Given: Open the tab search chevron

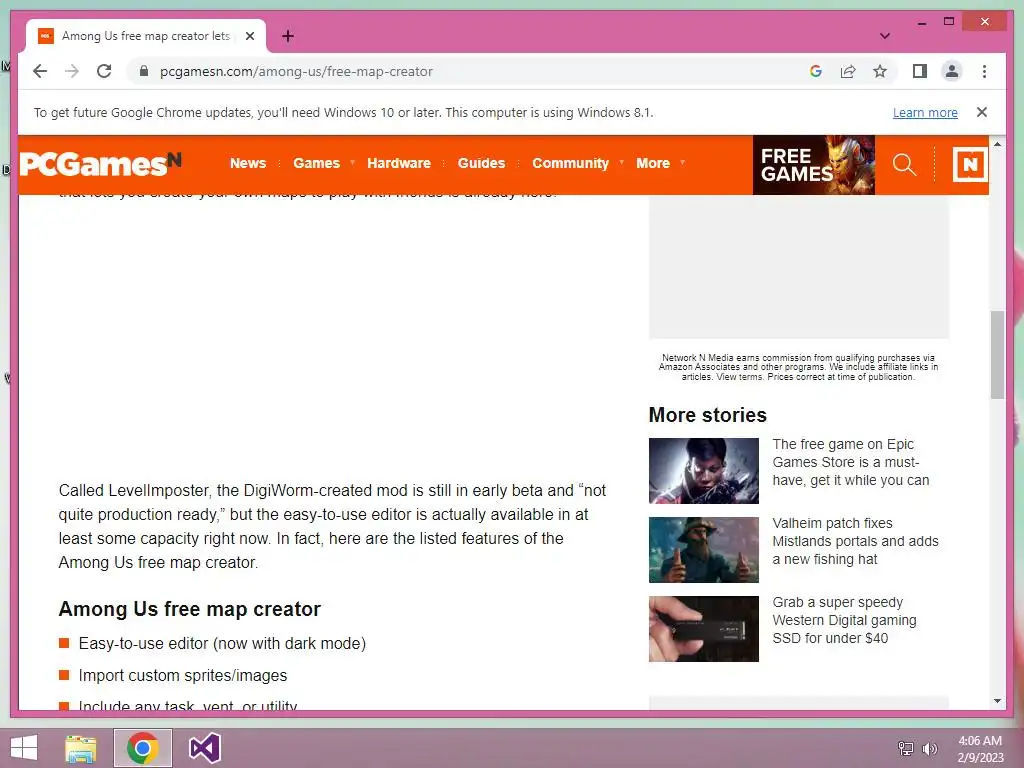Looking at the screenshot, I should click(885, 36).
